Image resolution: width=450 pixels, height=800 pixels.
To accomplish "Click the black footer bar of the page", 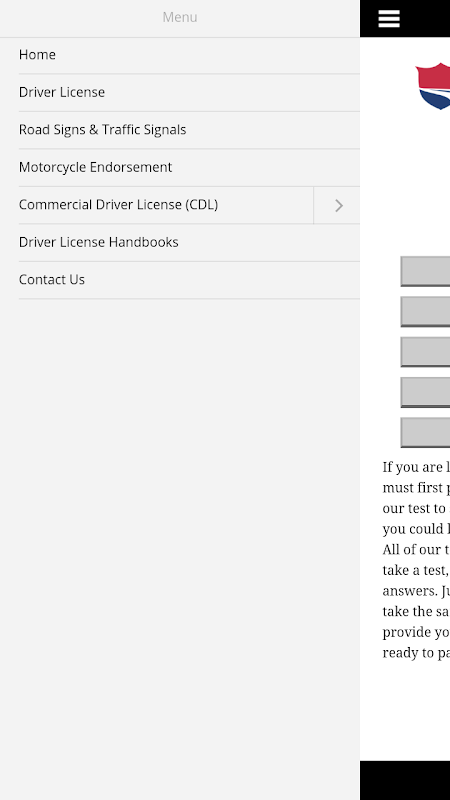I will (405, 780).
